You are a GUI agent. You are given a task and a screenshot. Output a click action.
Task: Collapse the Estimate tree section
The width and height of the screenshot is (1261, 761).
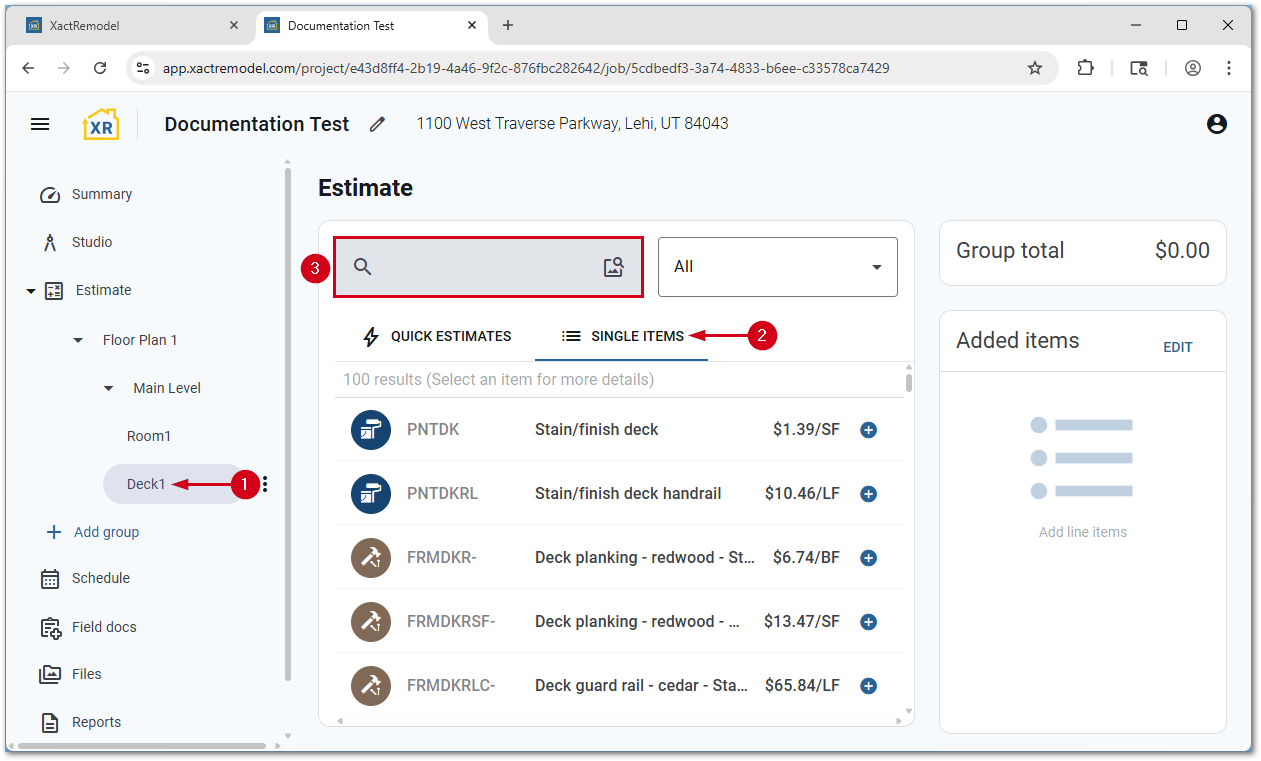point(30,290)
